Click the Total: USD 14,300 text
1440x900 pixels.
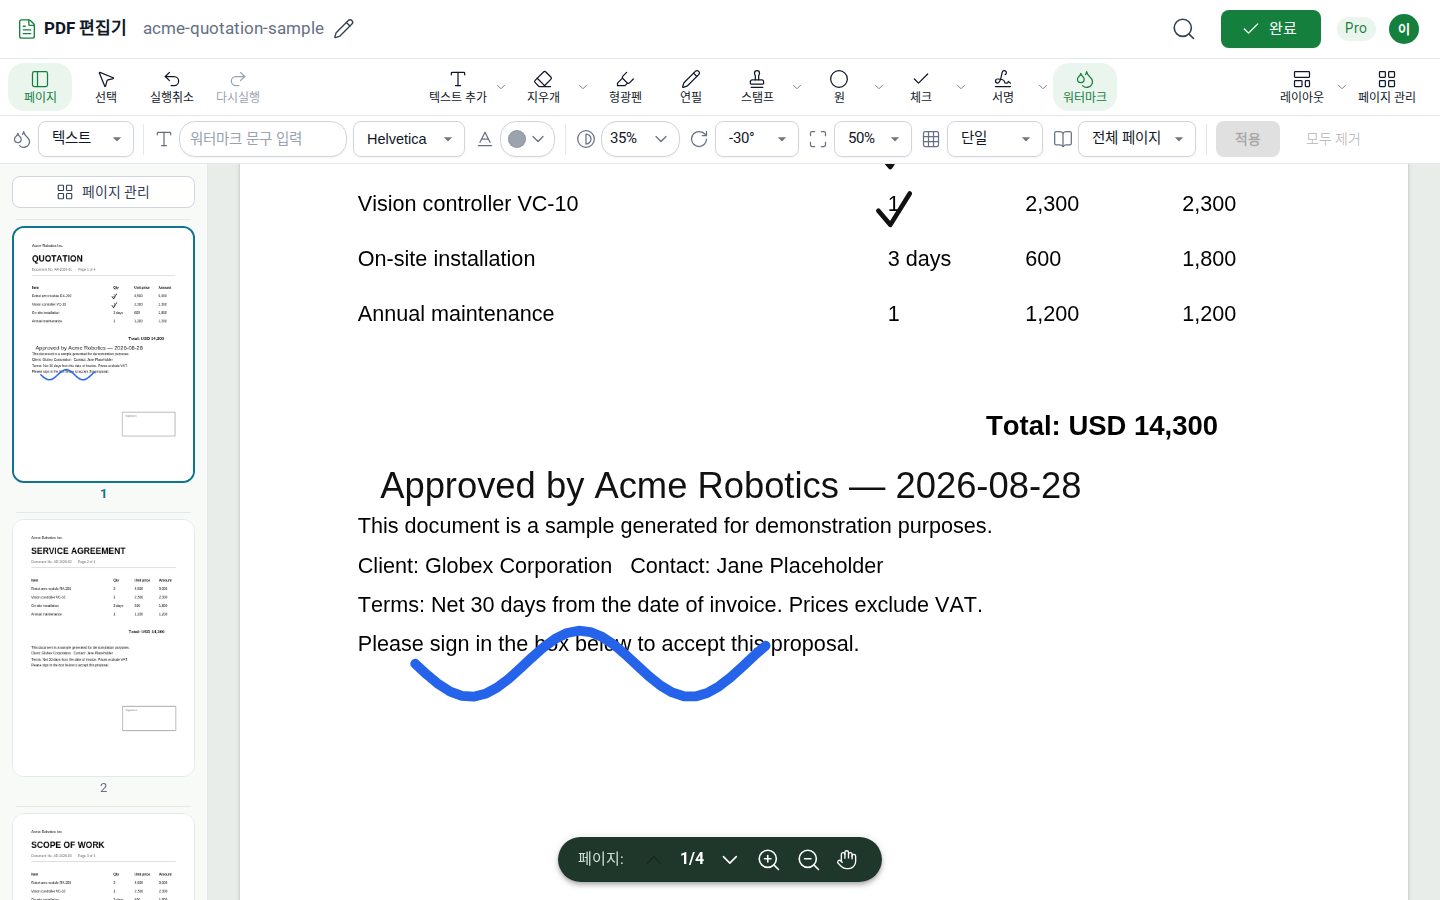(x=1102, y=426)
